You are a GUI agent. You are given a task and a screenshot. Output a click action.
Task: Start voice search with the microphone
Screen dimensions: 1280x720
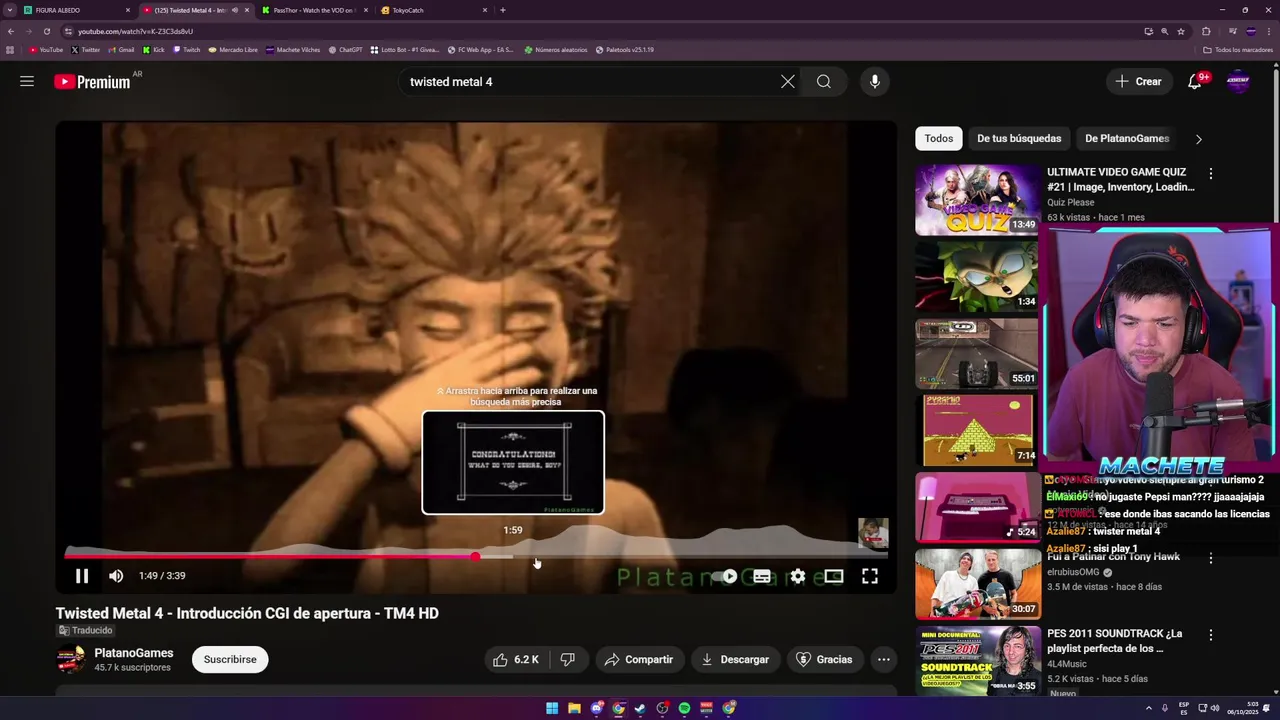coord(875,82)
